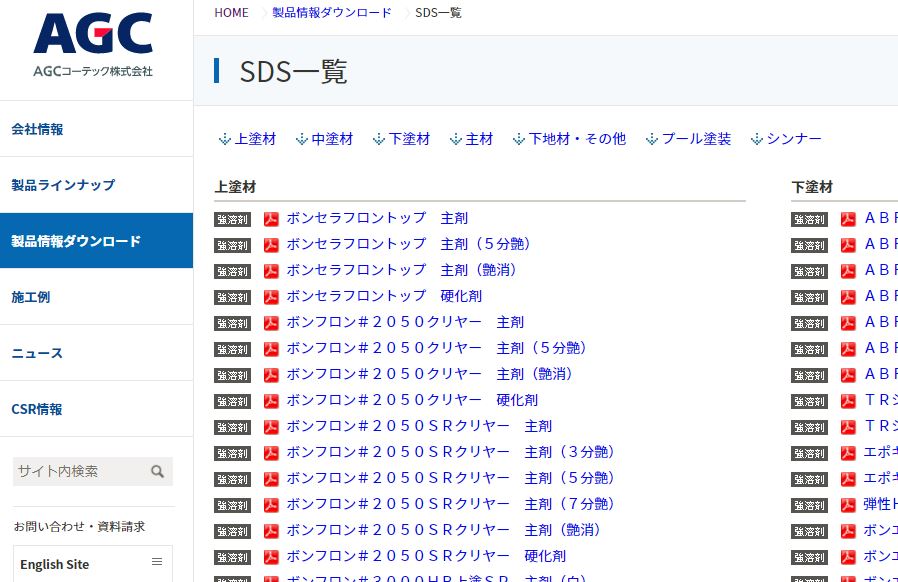Click the magnifier search icon in sidebar
The width and height of the screenshot is (898, 582).
[x=157, y=472]
